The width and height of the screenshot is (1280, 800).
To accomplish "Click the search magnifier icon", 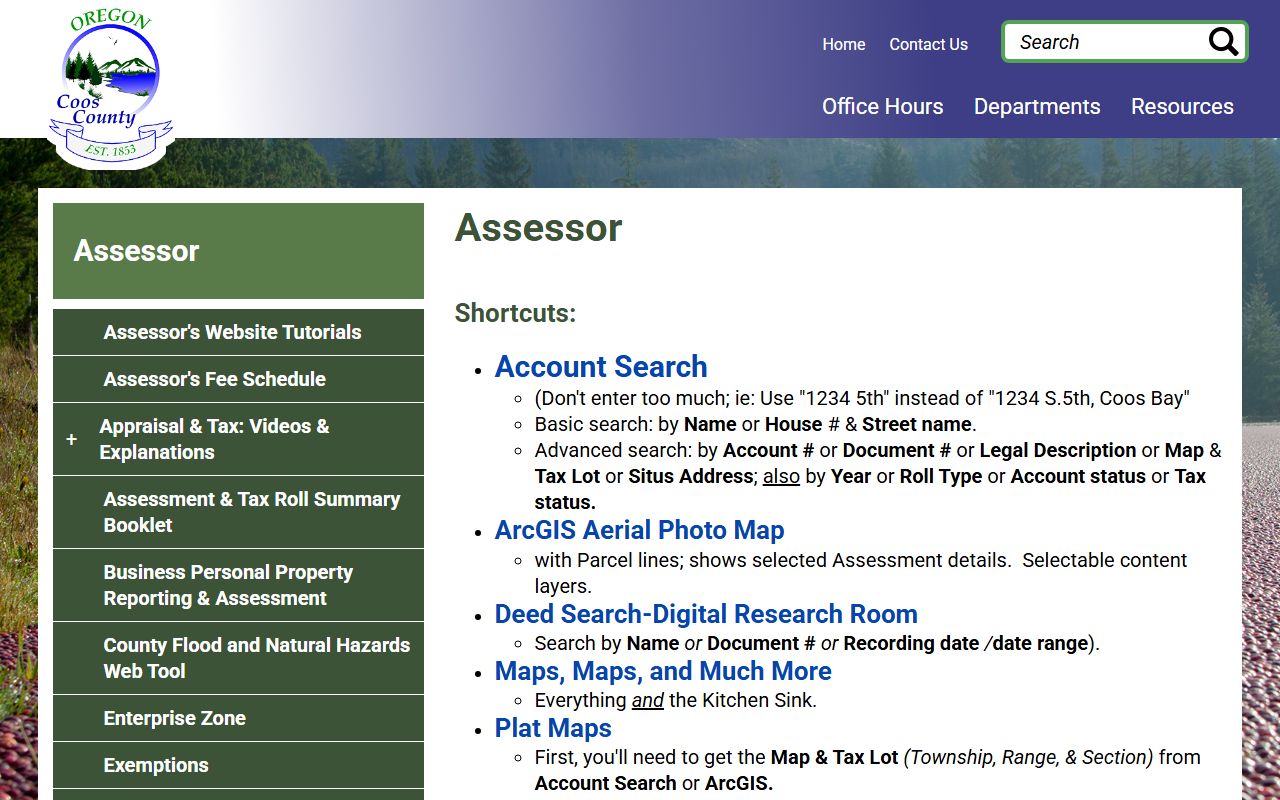I will [1223, 42].
